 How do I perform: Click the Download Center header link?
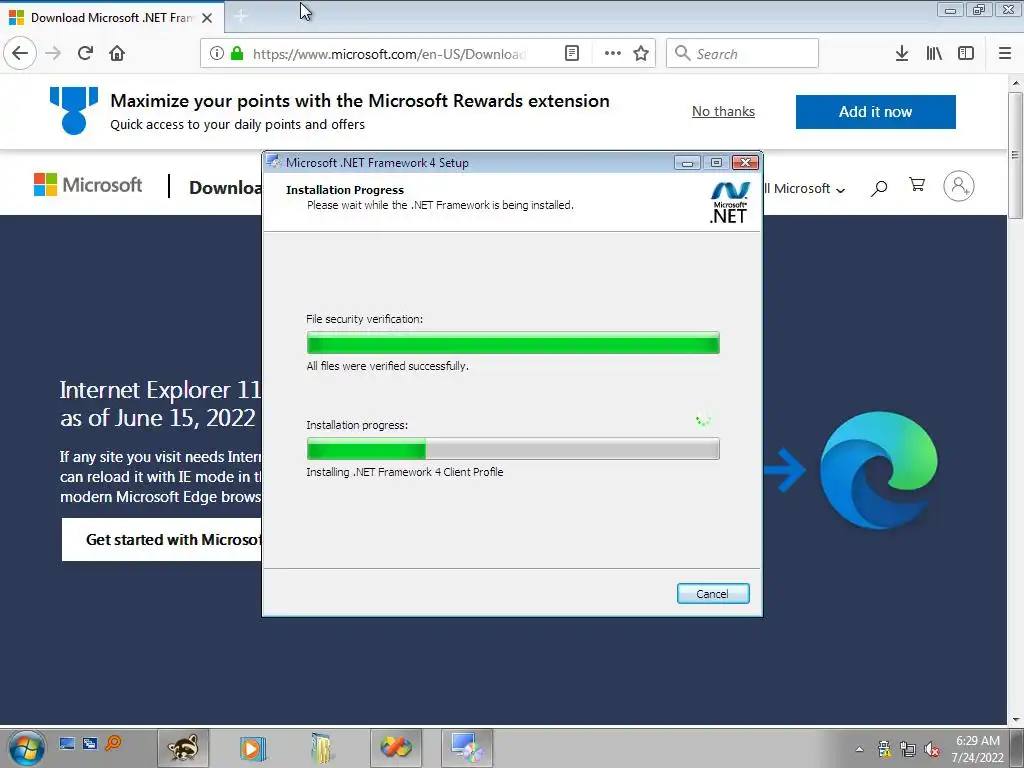tap(225, 187)
